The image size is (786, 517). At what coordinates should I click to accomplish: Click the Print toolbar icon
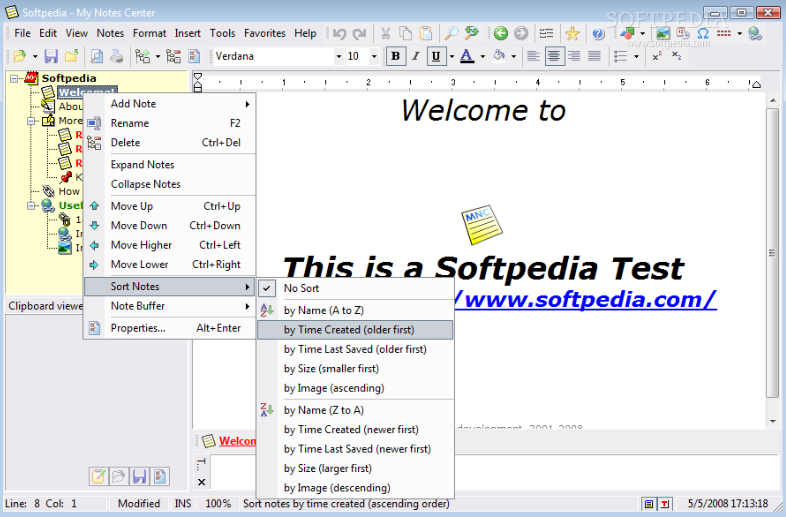[x=116, y=56]
